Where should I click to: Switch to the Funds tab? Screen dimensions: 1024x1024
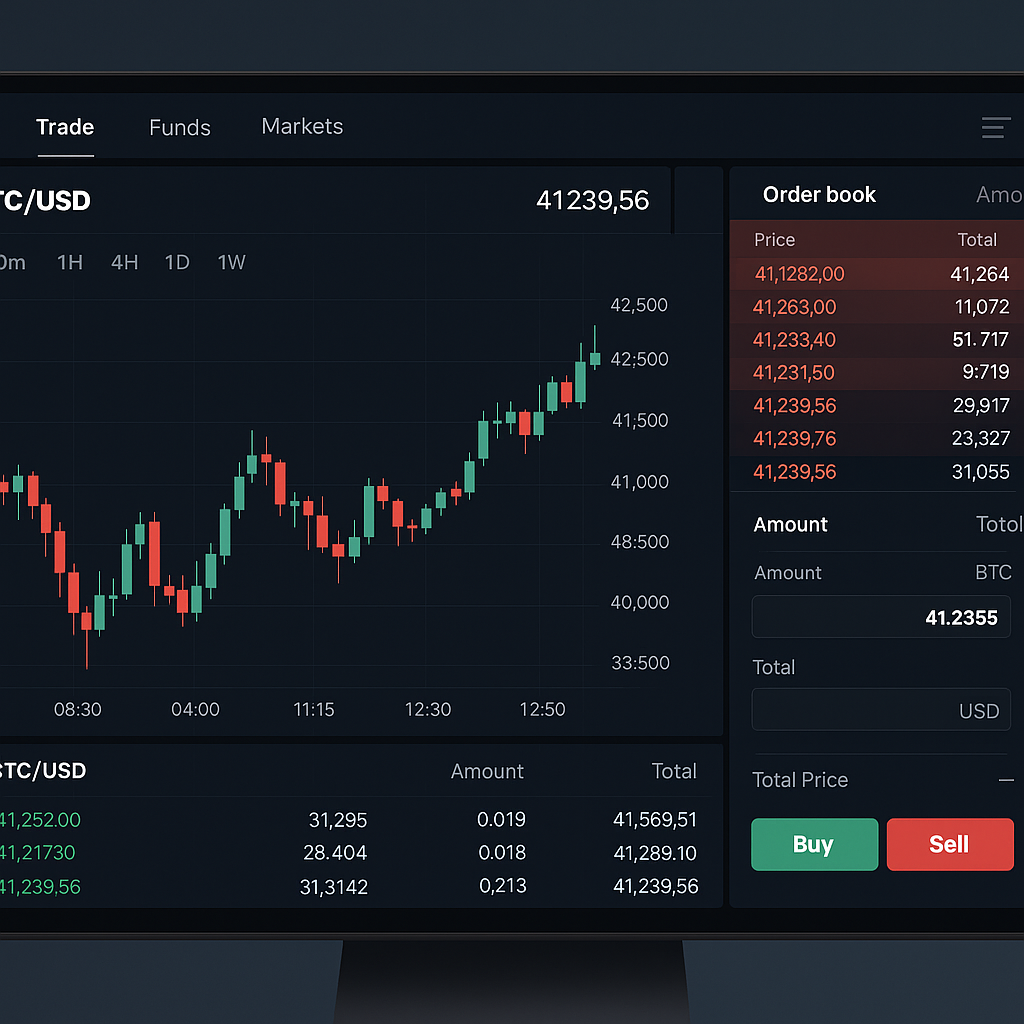[179, 127]
